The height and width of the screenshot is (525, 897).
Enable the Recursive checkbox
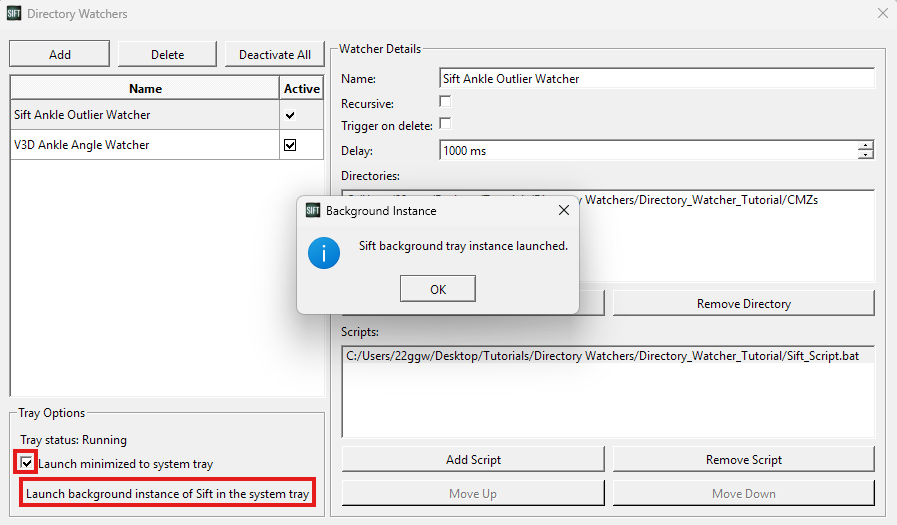point(445,102)
